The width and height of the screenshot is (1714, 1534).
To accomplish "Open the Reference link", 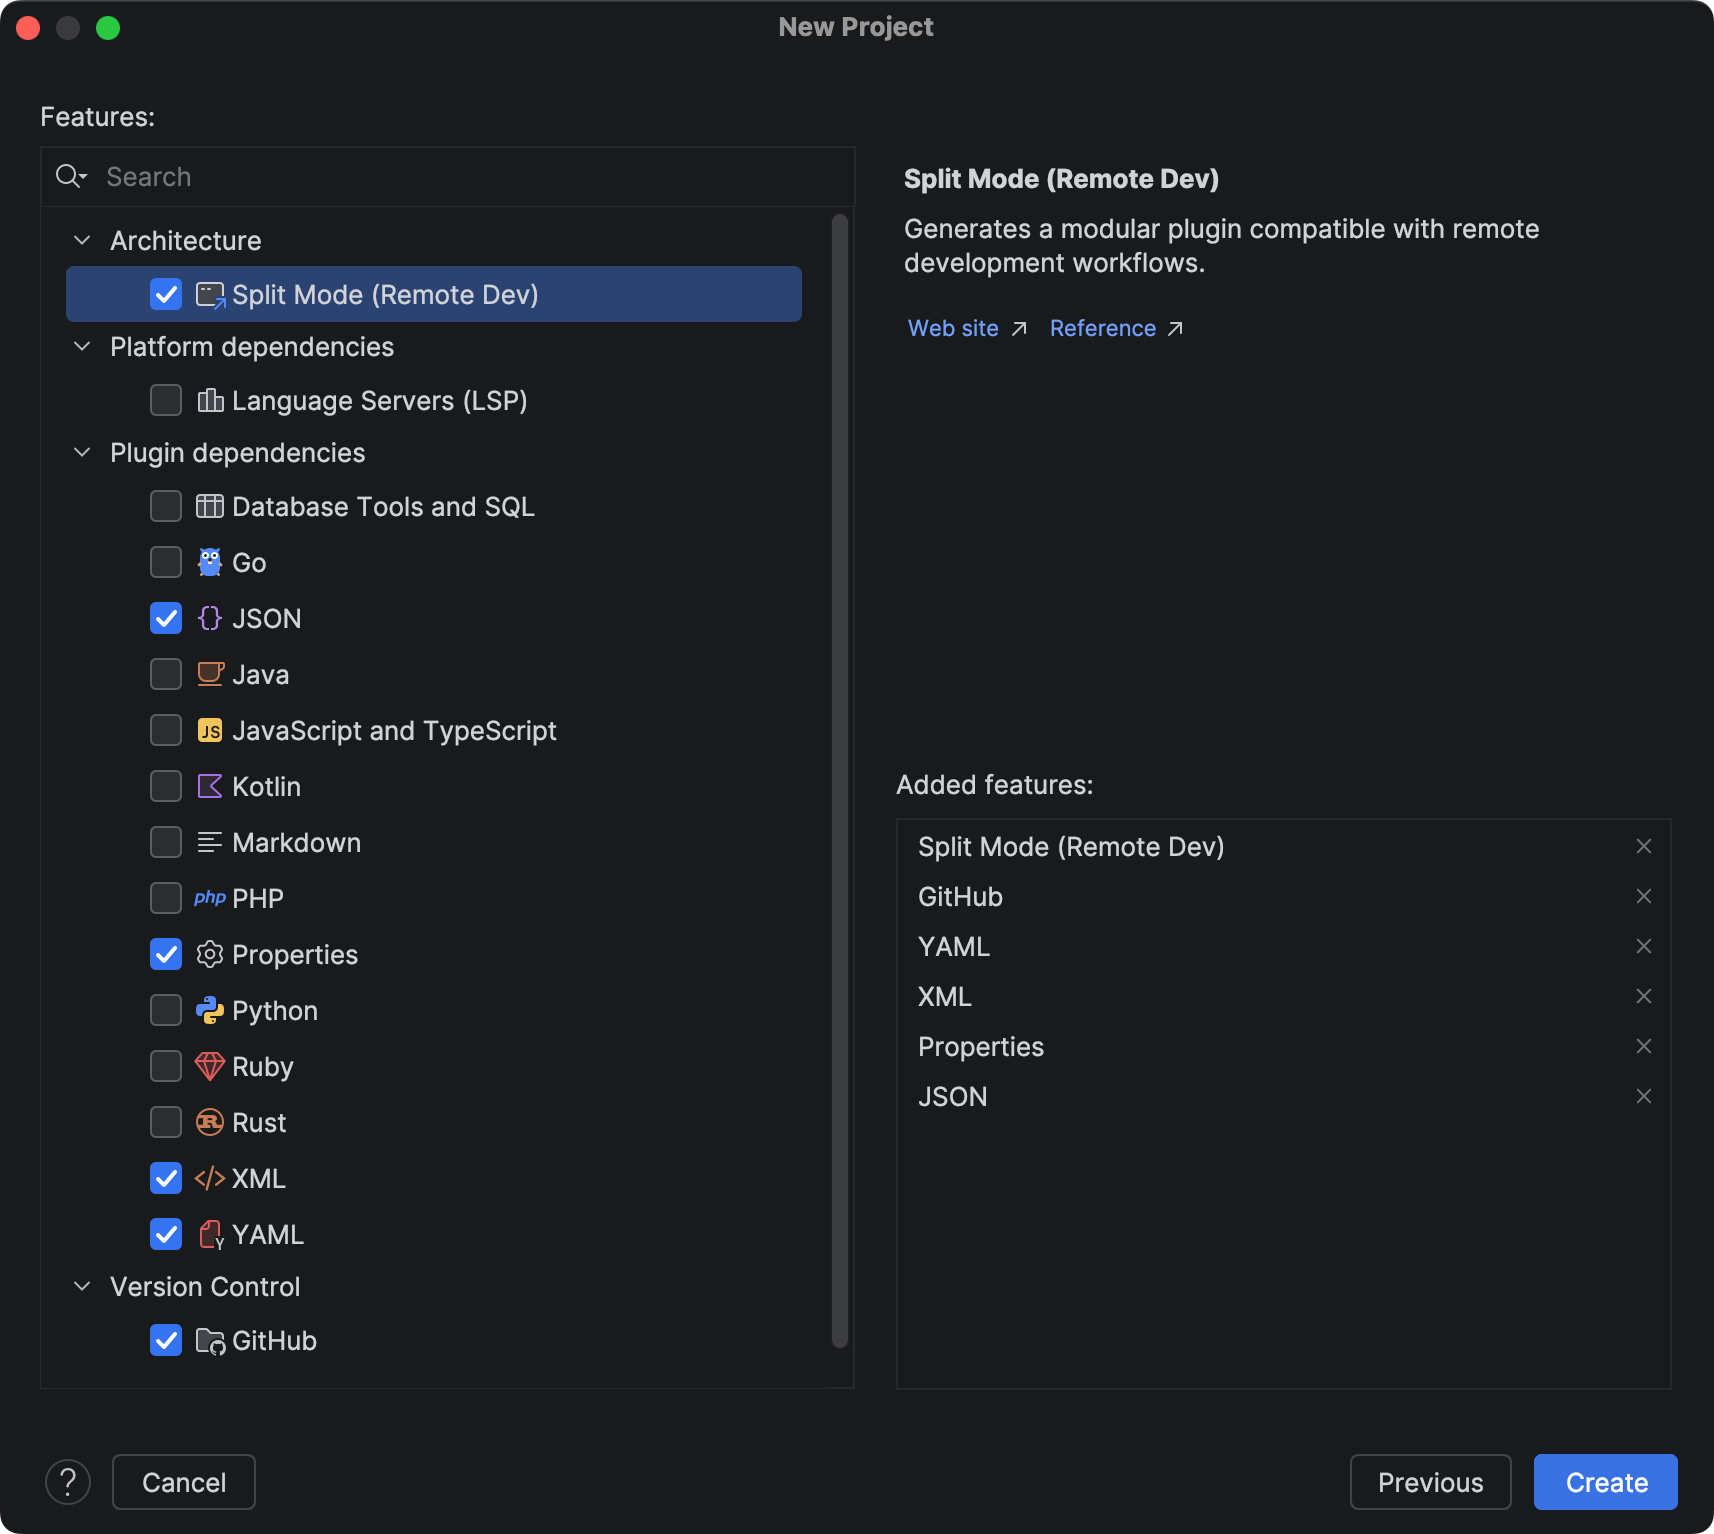I will 1116,328.
